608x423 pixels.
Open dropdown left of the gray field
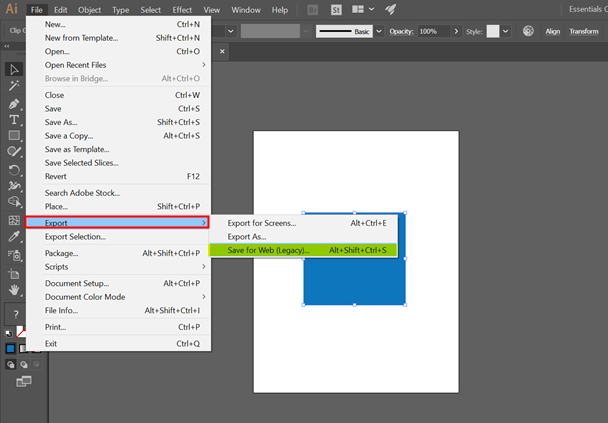[x=231, y=31]
